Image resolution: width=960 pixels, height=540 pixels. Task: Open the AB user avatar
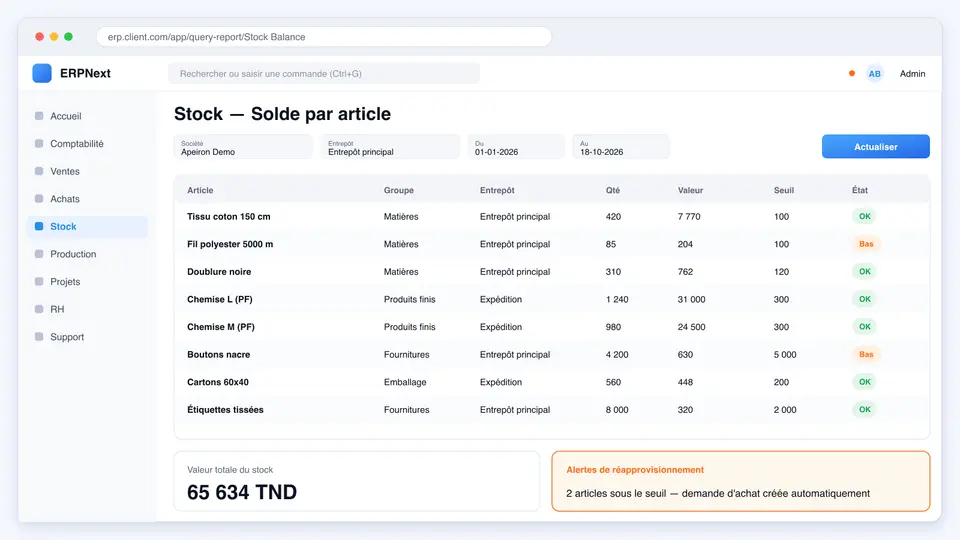coord(874,73)
